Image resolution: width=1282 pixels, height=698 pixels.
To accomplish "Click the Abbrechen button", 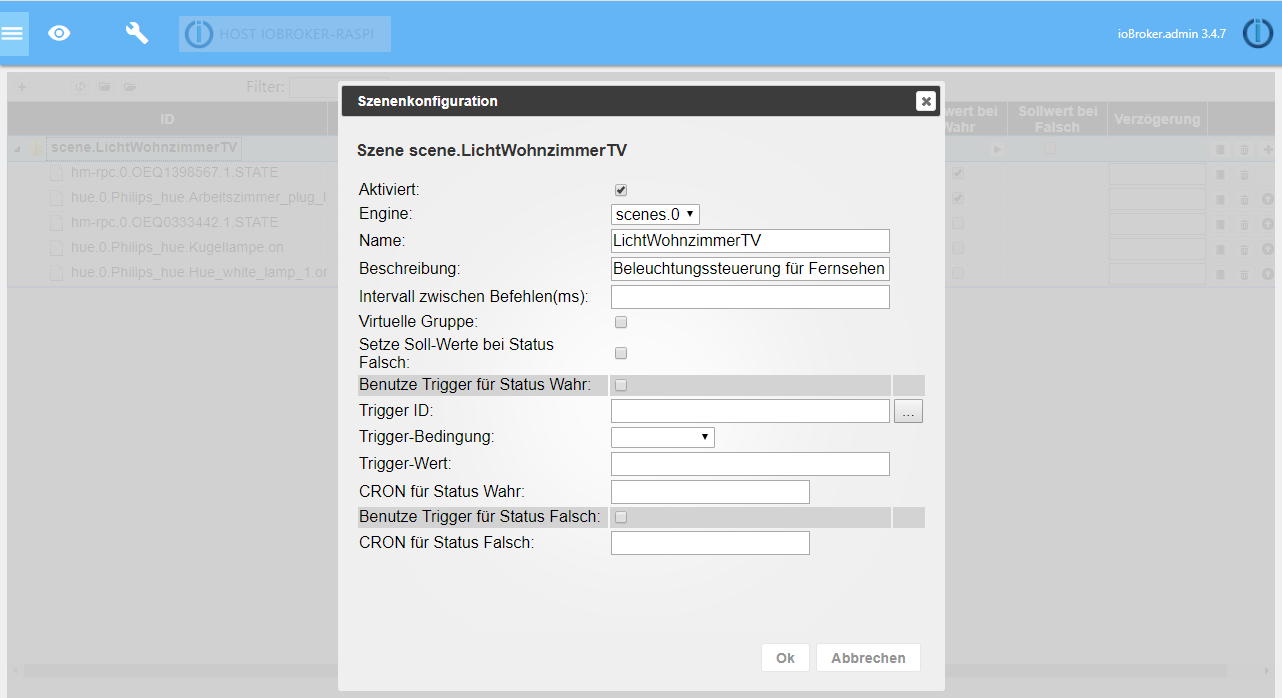I will tap(868, 658).
